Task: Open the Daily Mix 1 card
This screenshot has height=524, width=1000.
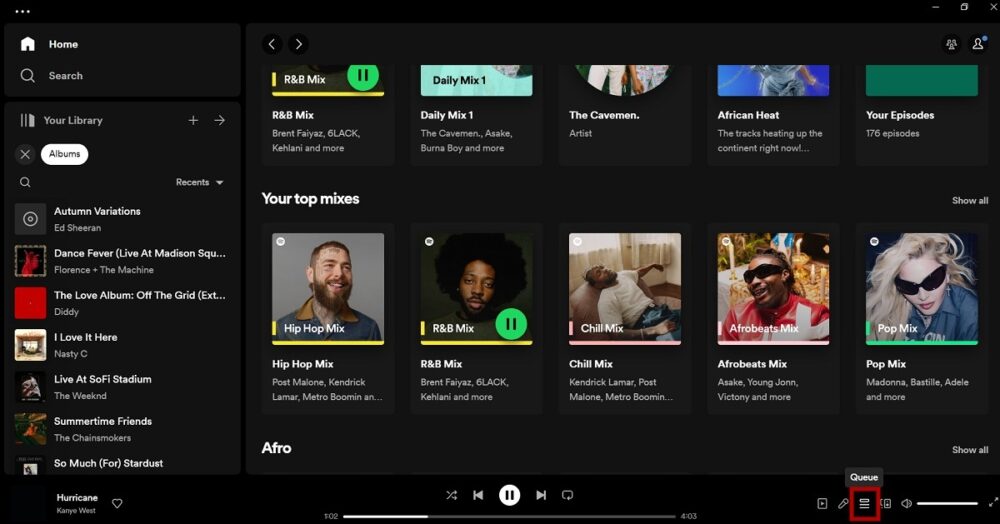Action: [476, 115]
